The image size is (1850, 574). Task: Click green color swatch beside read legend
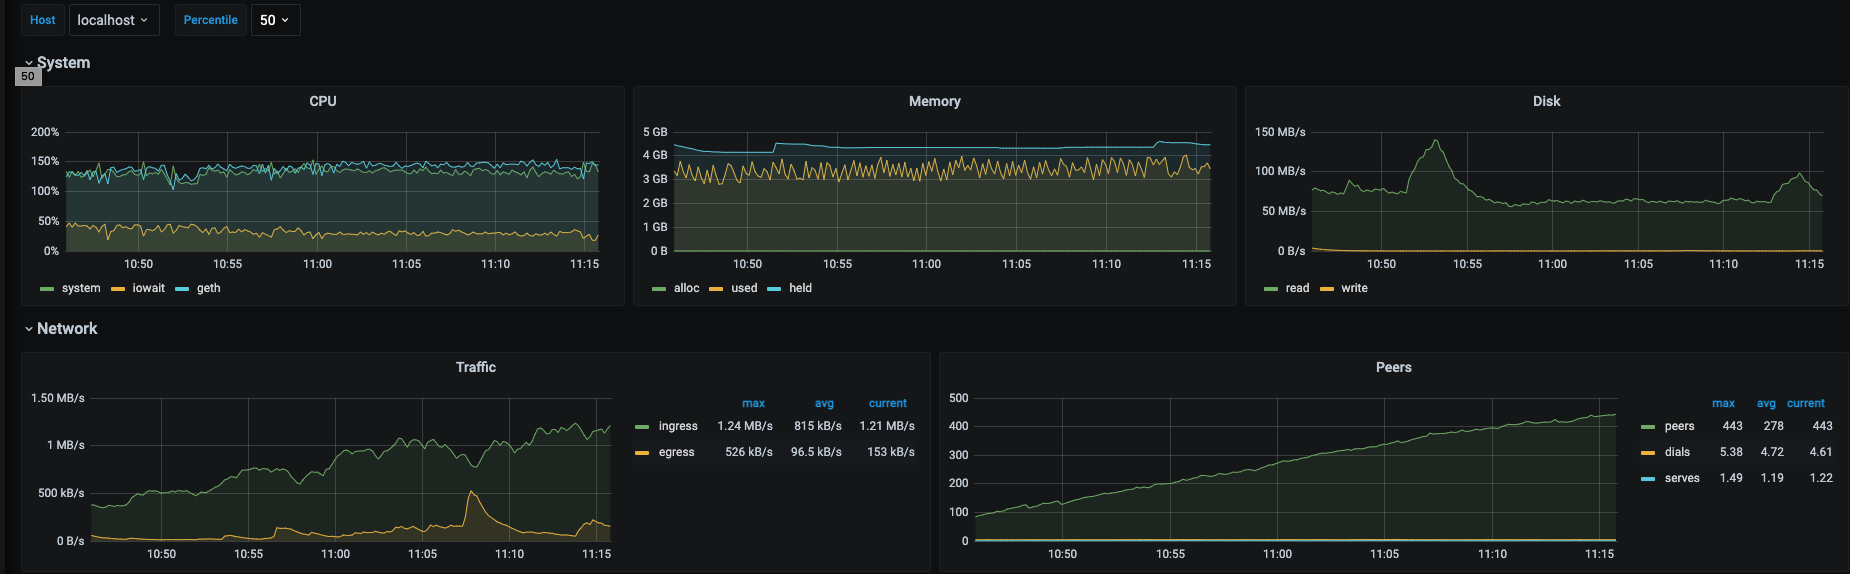[1271, 289]
